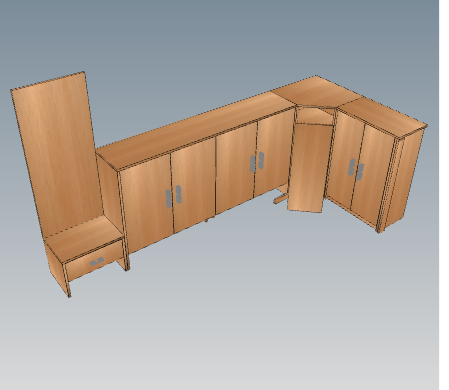Click the handles on the right-wing cabinet doors
Viewport: 449px width, 390px height.
pos(356,170)
